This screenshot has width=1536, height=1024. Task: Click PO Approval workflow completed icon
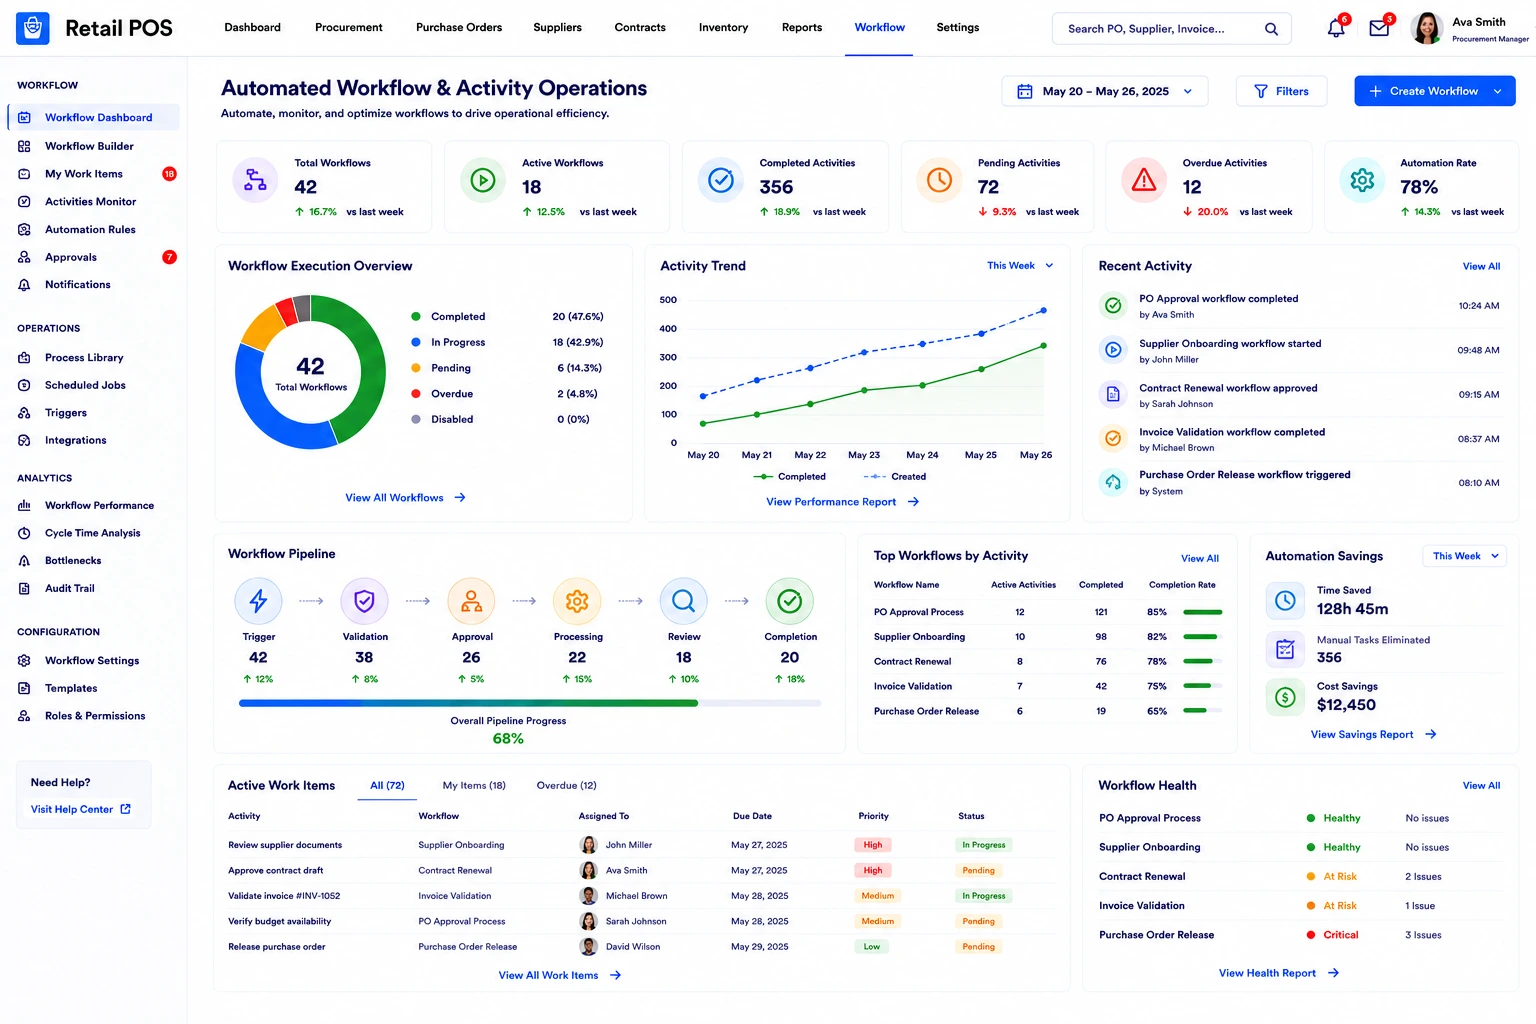pyautogui.click(x=1113, y=306)
